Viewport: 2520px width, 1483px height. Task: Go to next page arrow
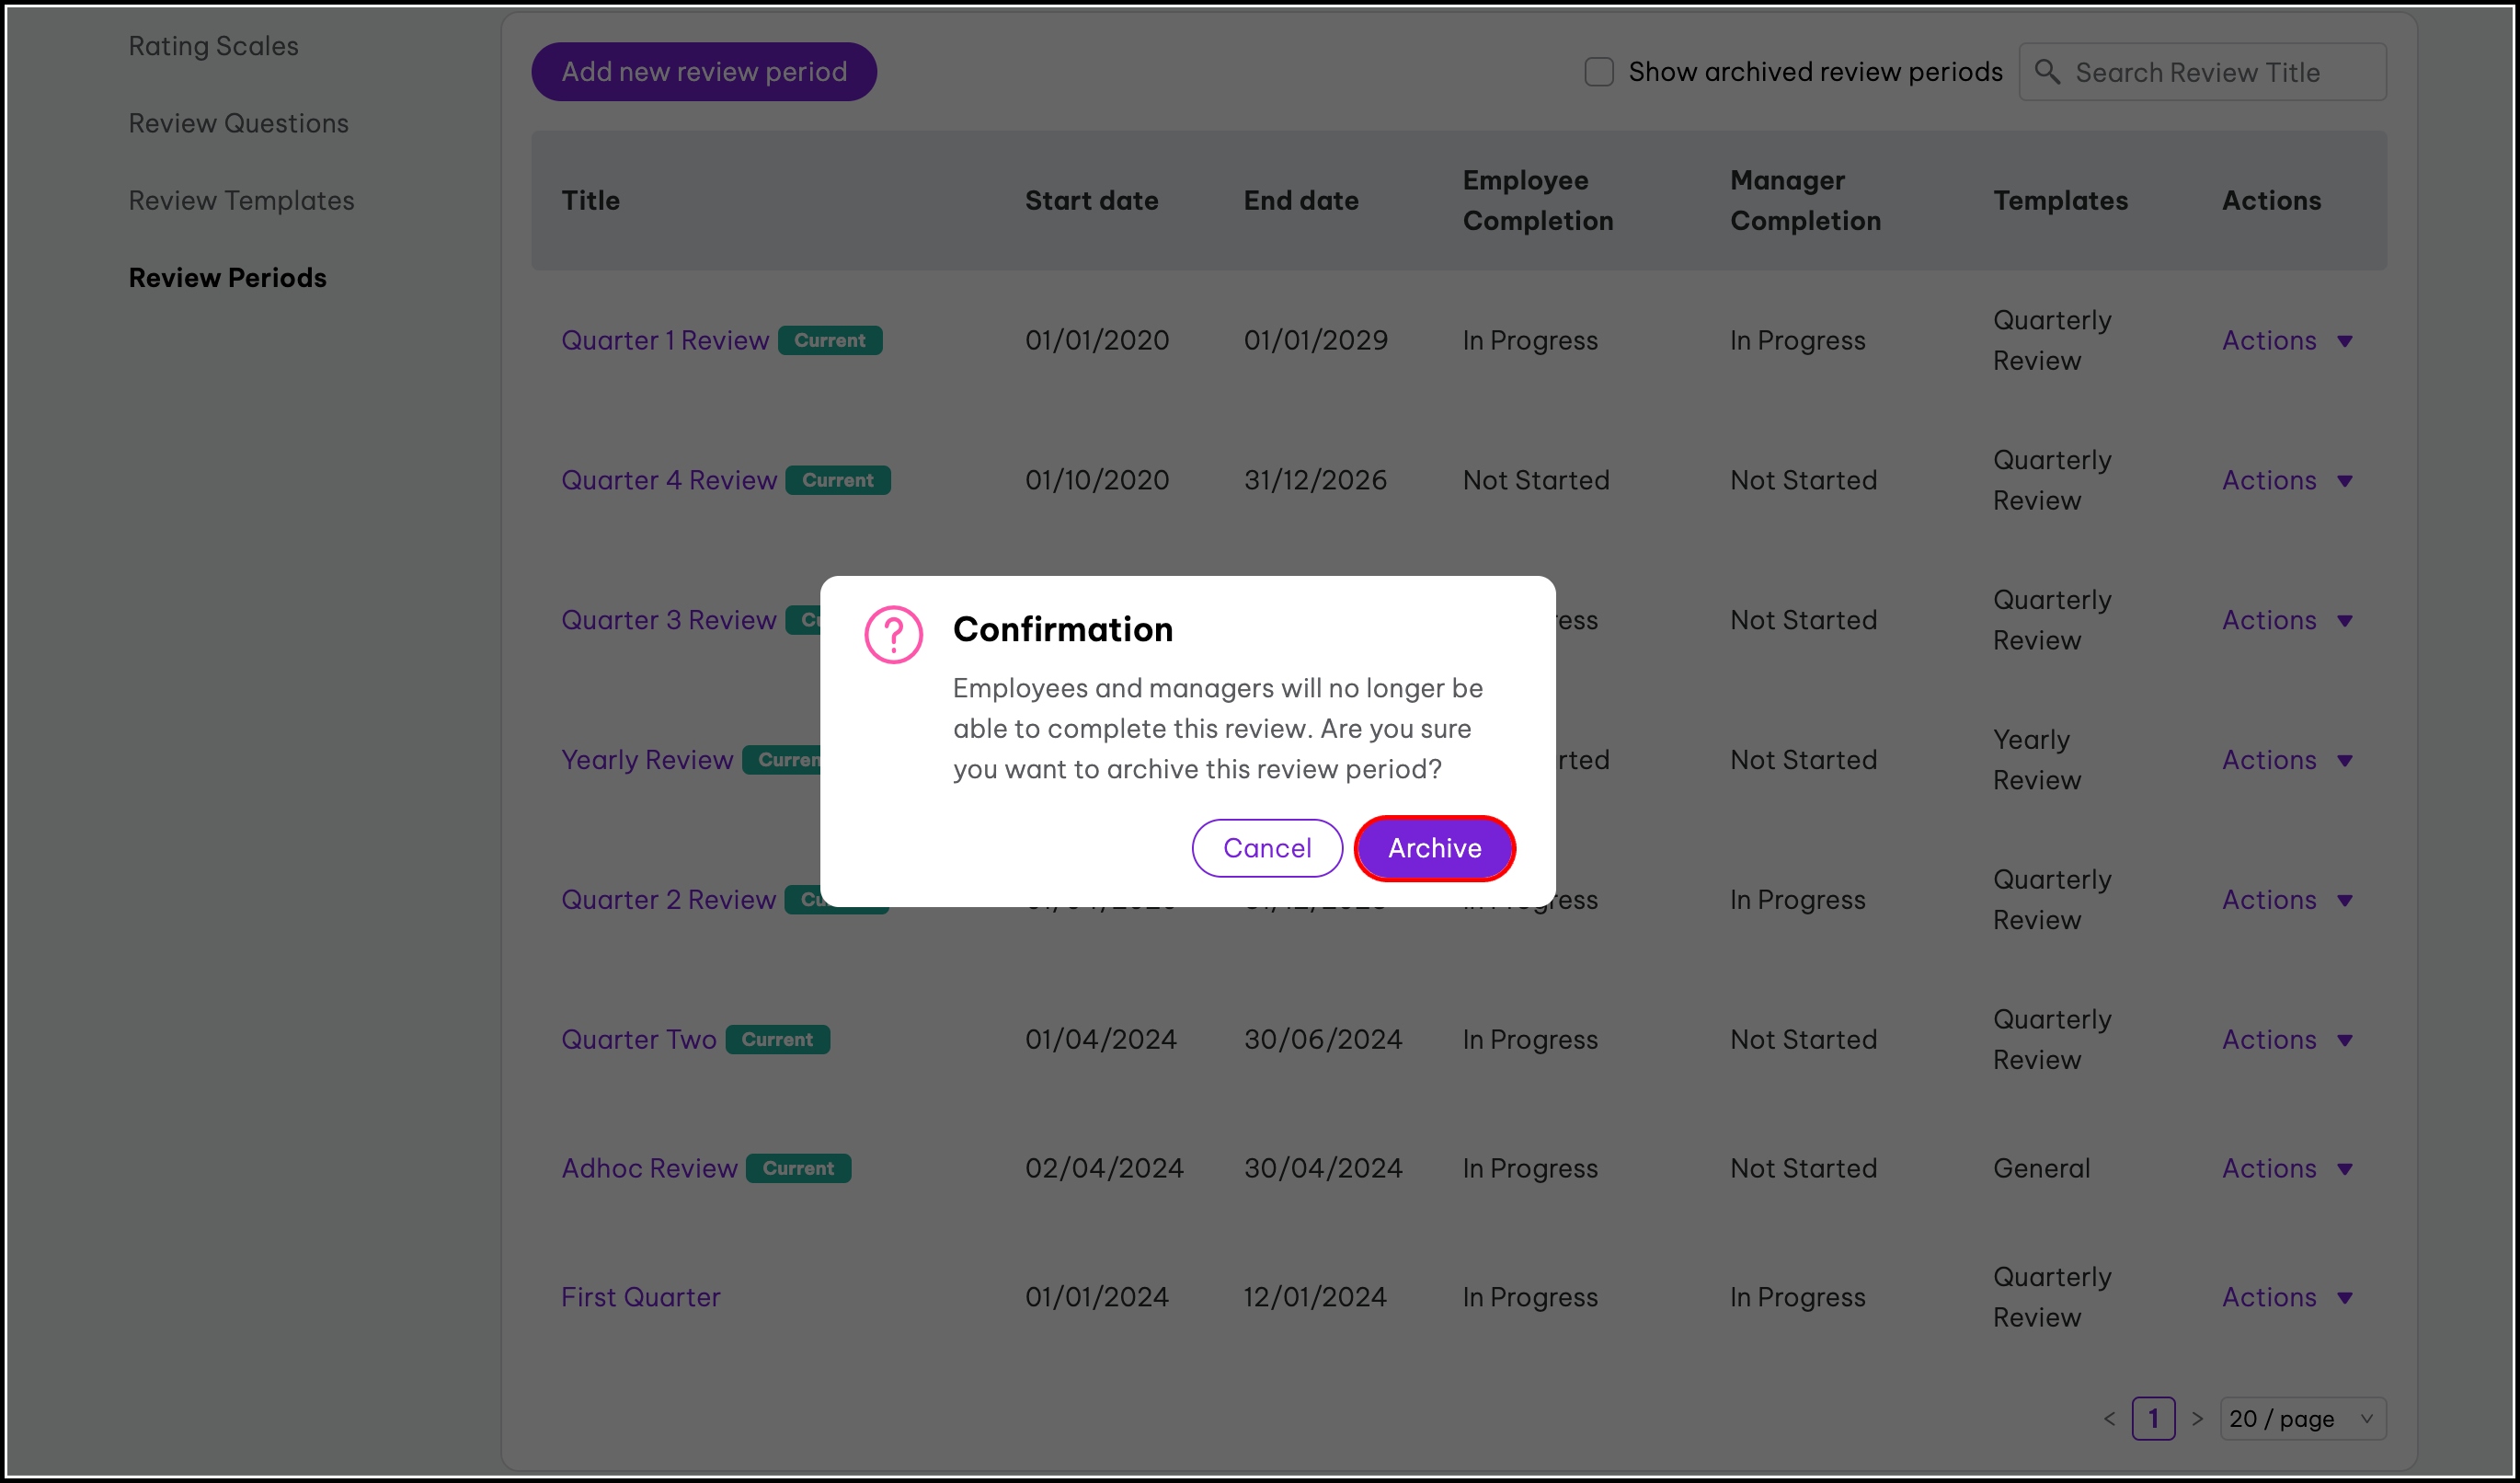2197,1418
